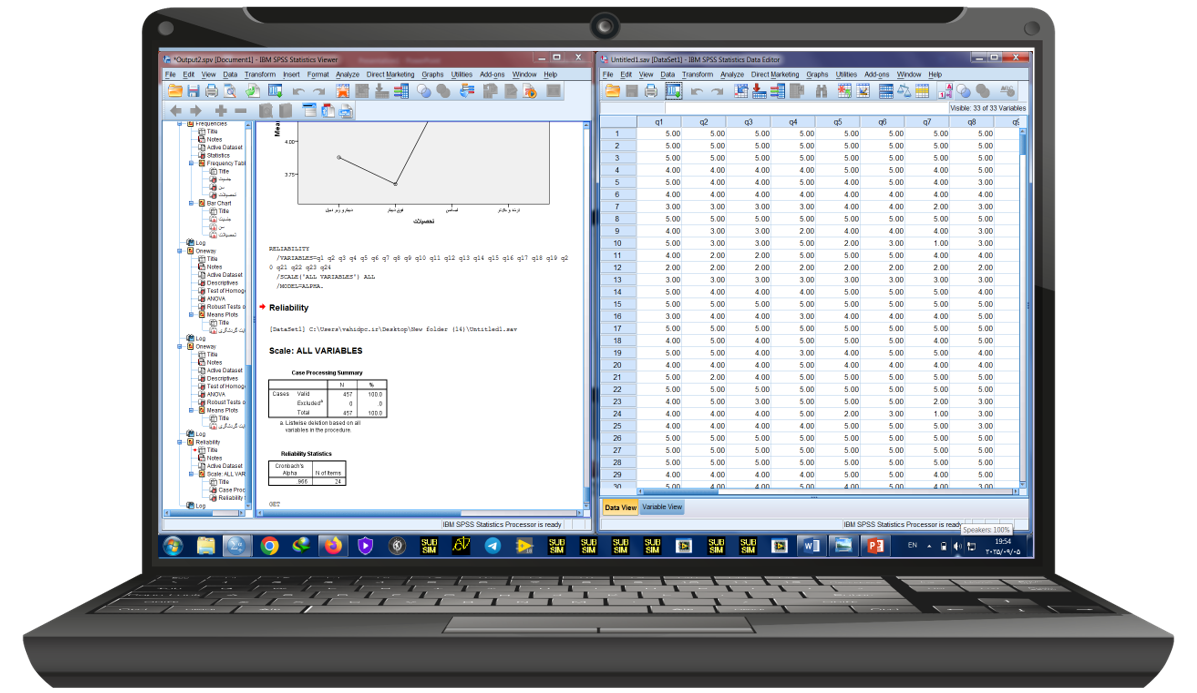This screenshot has height=693, width=1197.
Task: Open the Value Labels toolbar icon
Action: tap(947, 92)
